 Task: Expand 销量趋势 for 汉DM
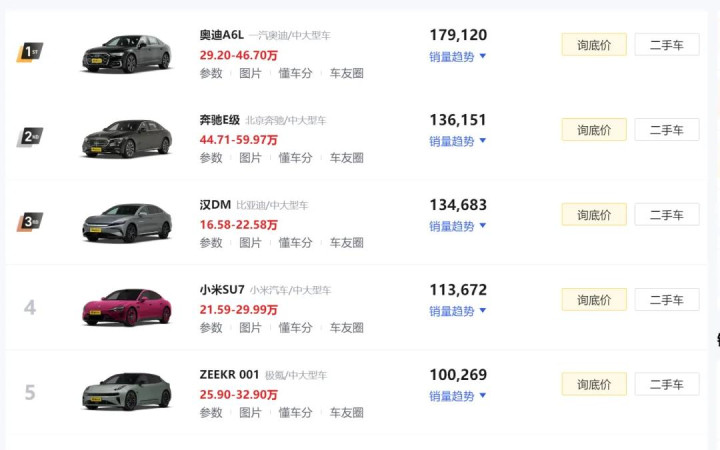point(457,226)
